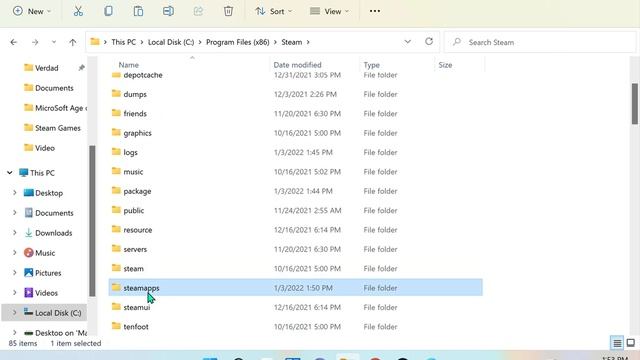The width and height of the screenshot is (640, 360).
Task: Select the public folder row
Action: pyautogui.click(x=296, y=210)
